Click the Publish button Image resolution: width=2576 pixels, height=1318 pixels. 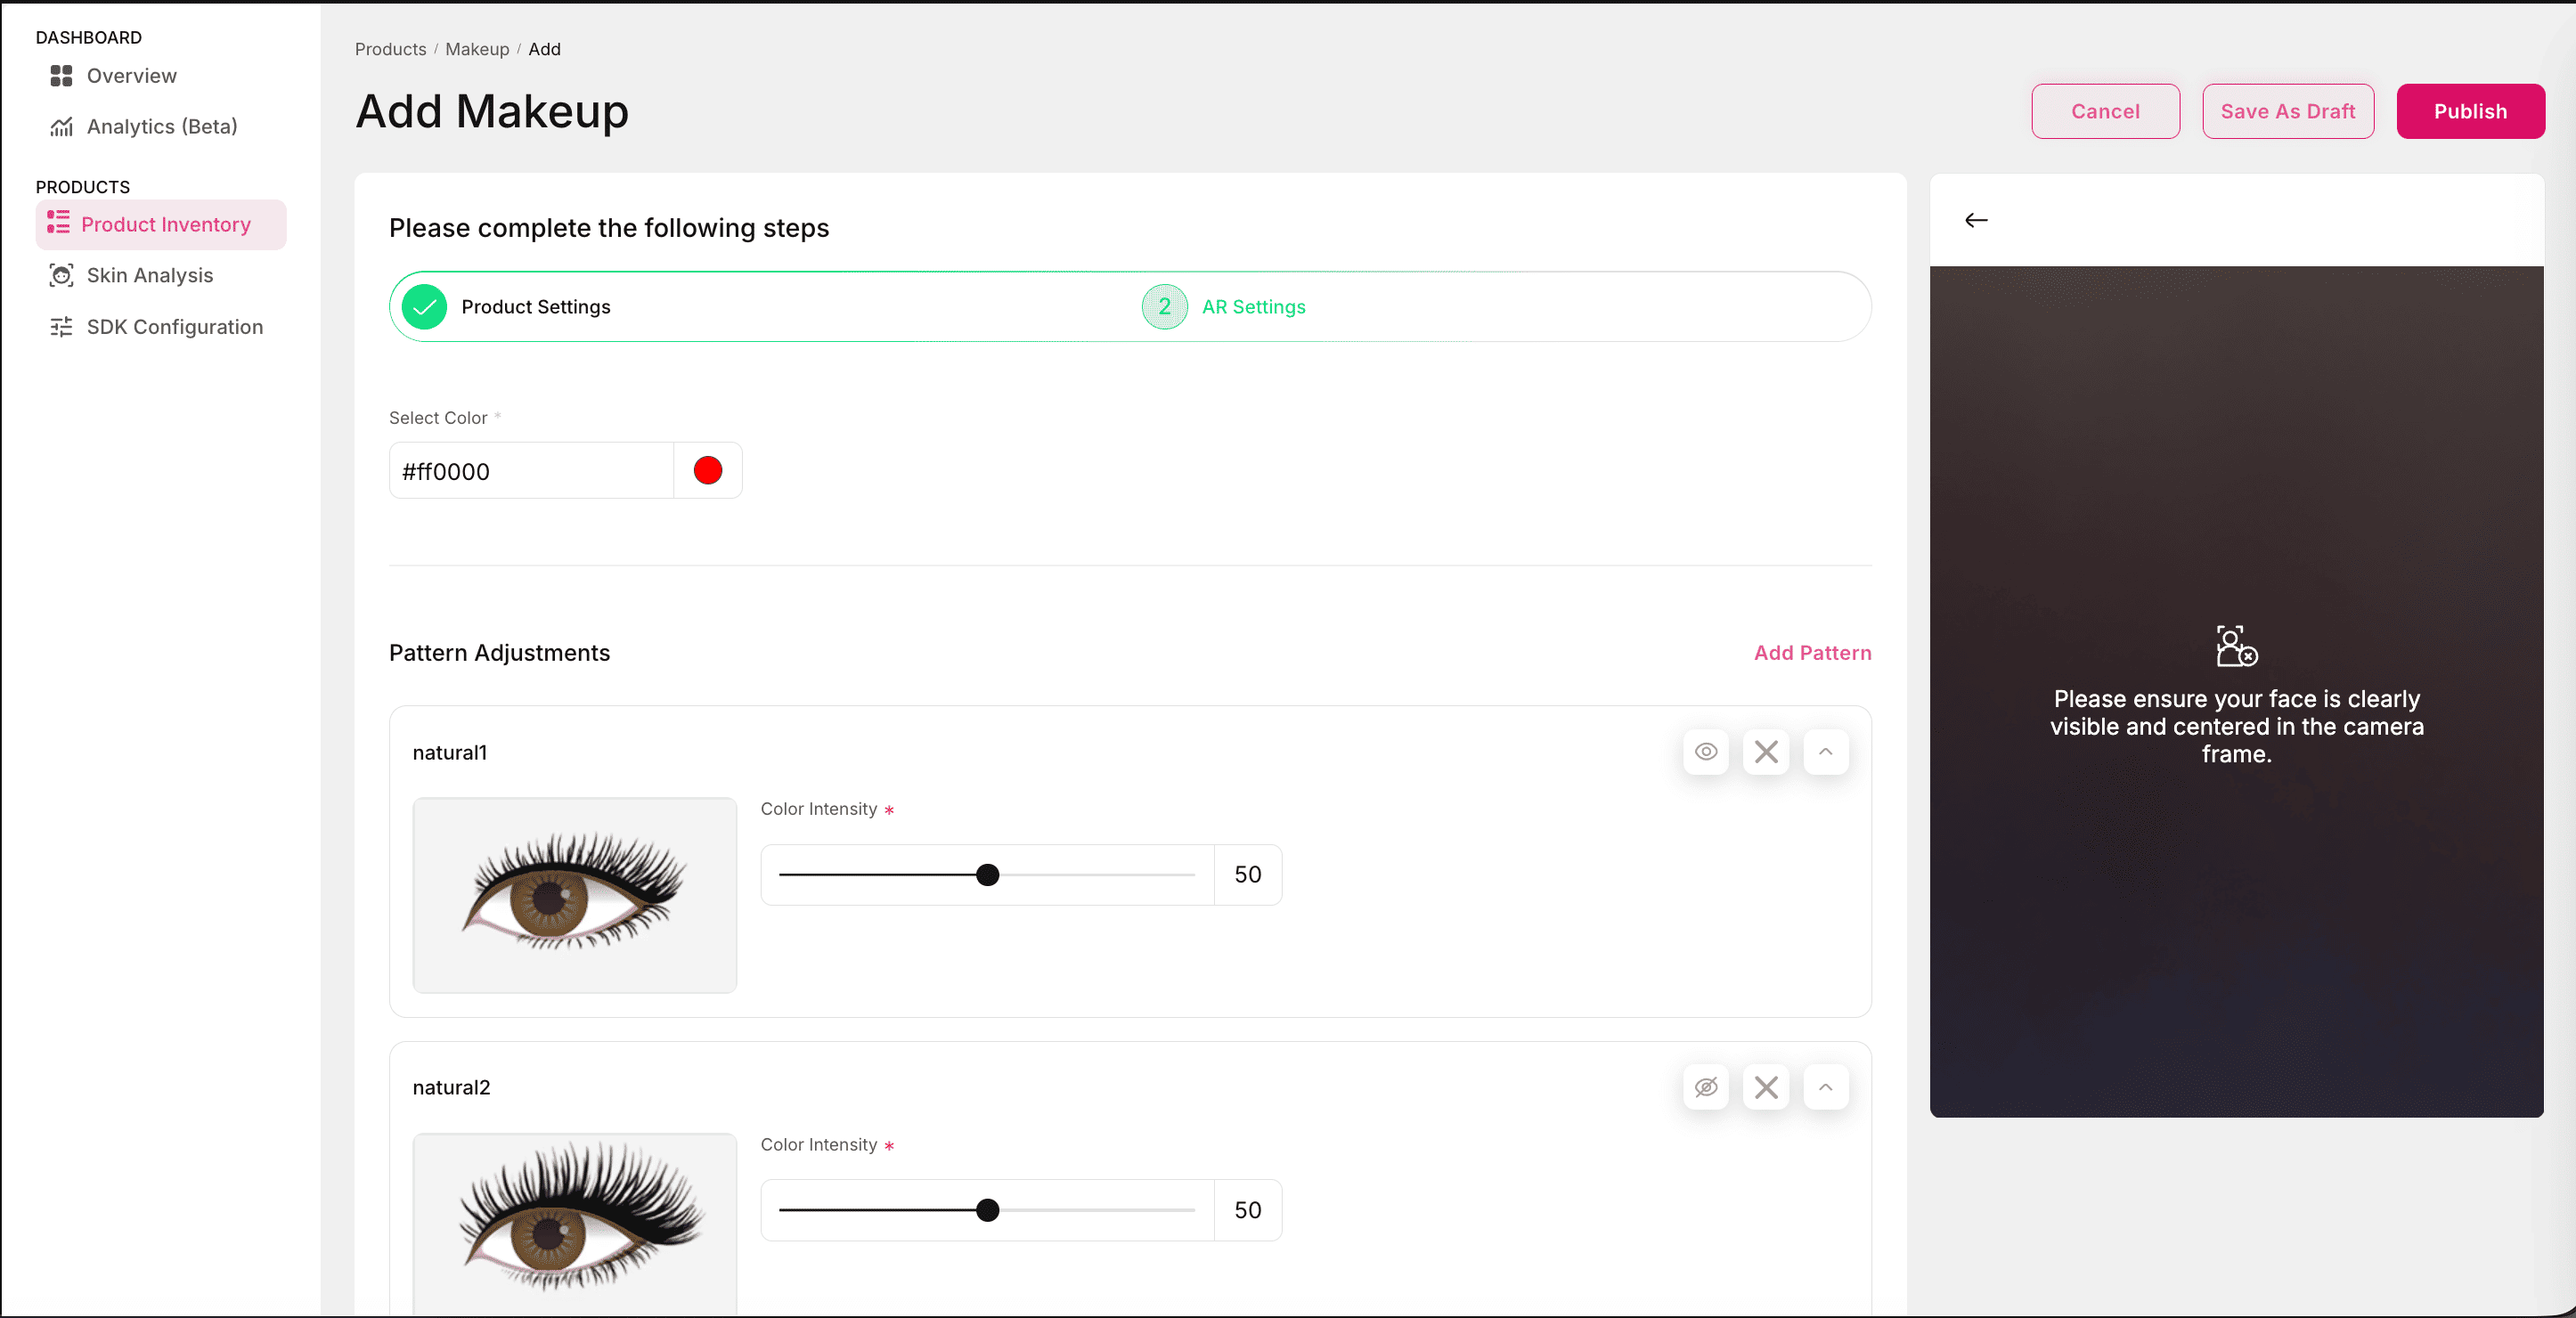2470,111
